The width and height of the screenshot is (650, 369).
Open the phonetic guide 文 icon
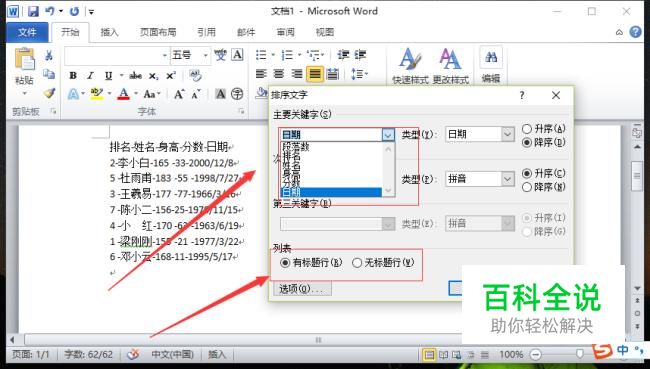point(221,55)
